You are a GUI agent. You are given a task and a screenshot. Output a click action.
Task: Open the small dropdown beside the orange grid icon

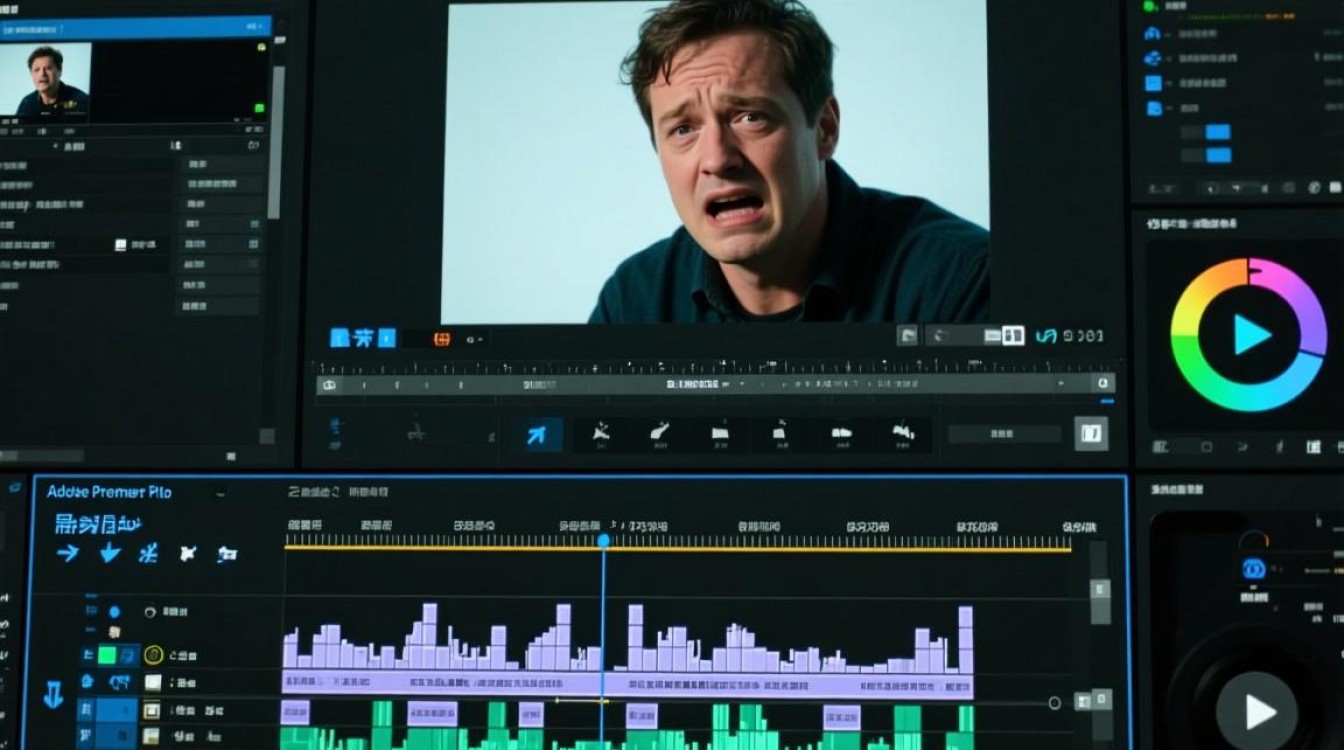tap(474, 340)
